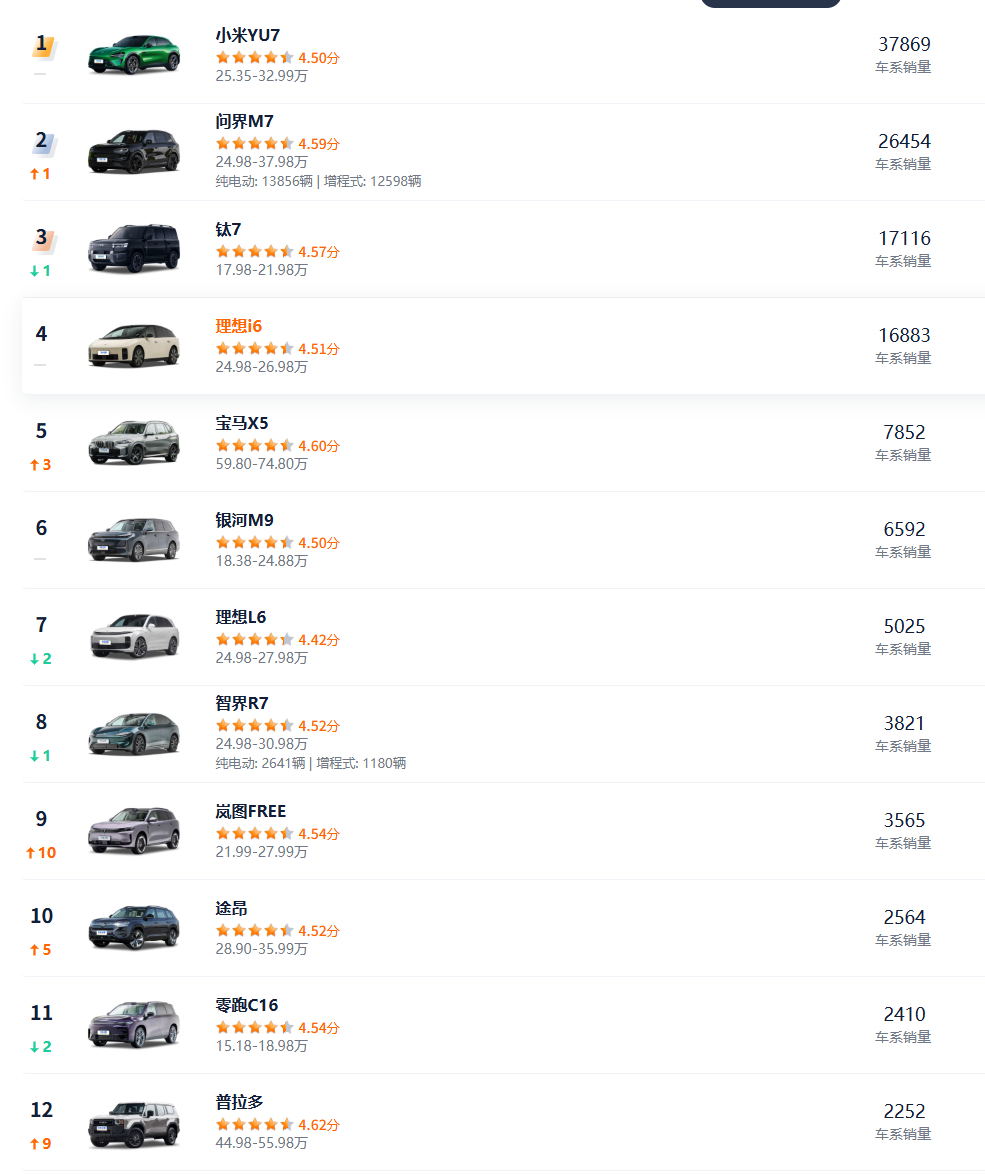The width and height of the screenshot is (985, 1174).
Task: Open the 理想i6 highlighted title link
Action: point(238,326)
